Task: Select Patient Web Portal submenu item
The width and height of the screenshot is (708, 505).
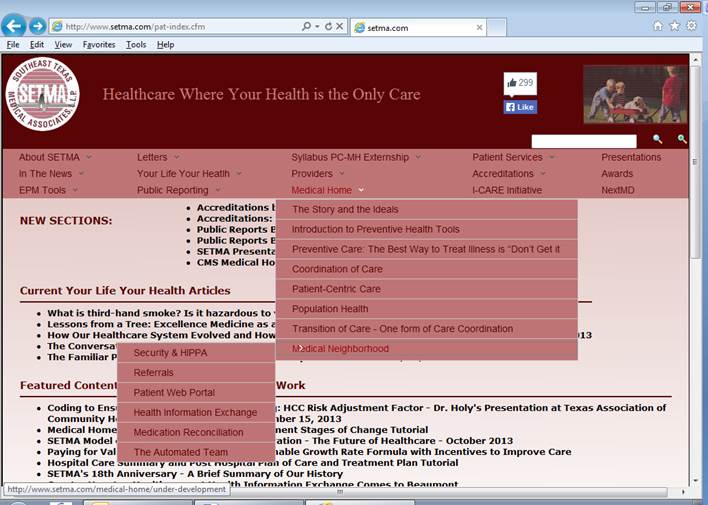Action: [x=196, y=393]
